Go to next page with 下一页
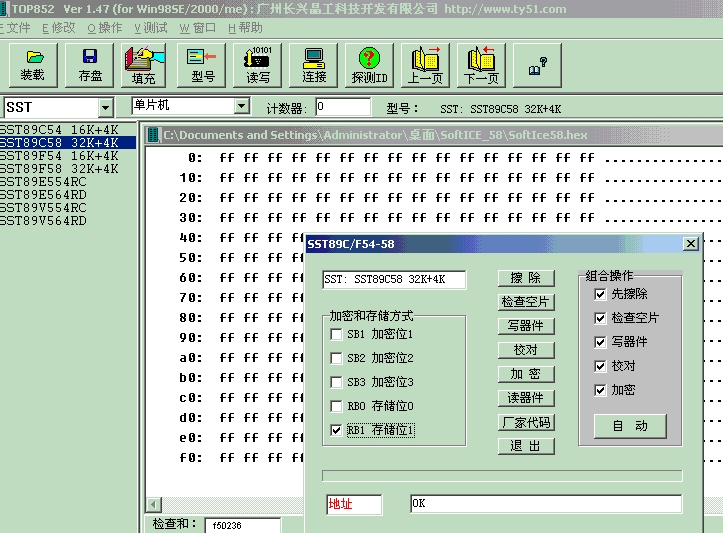The height and width of the screenshot is (533, 723). (x=481, y=65)
